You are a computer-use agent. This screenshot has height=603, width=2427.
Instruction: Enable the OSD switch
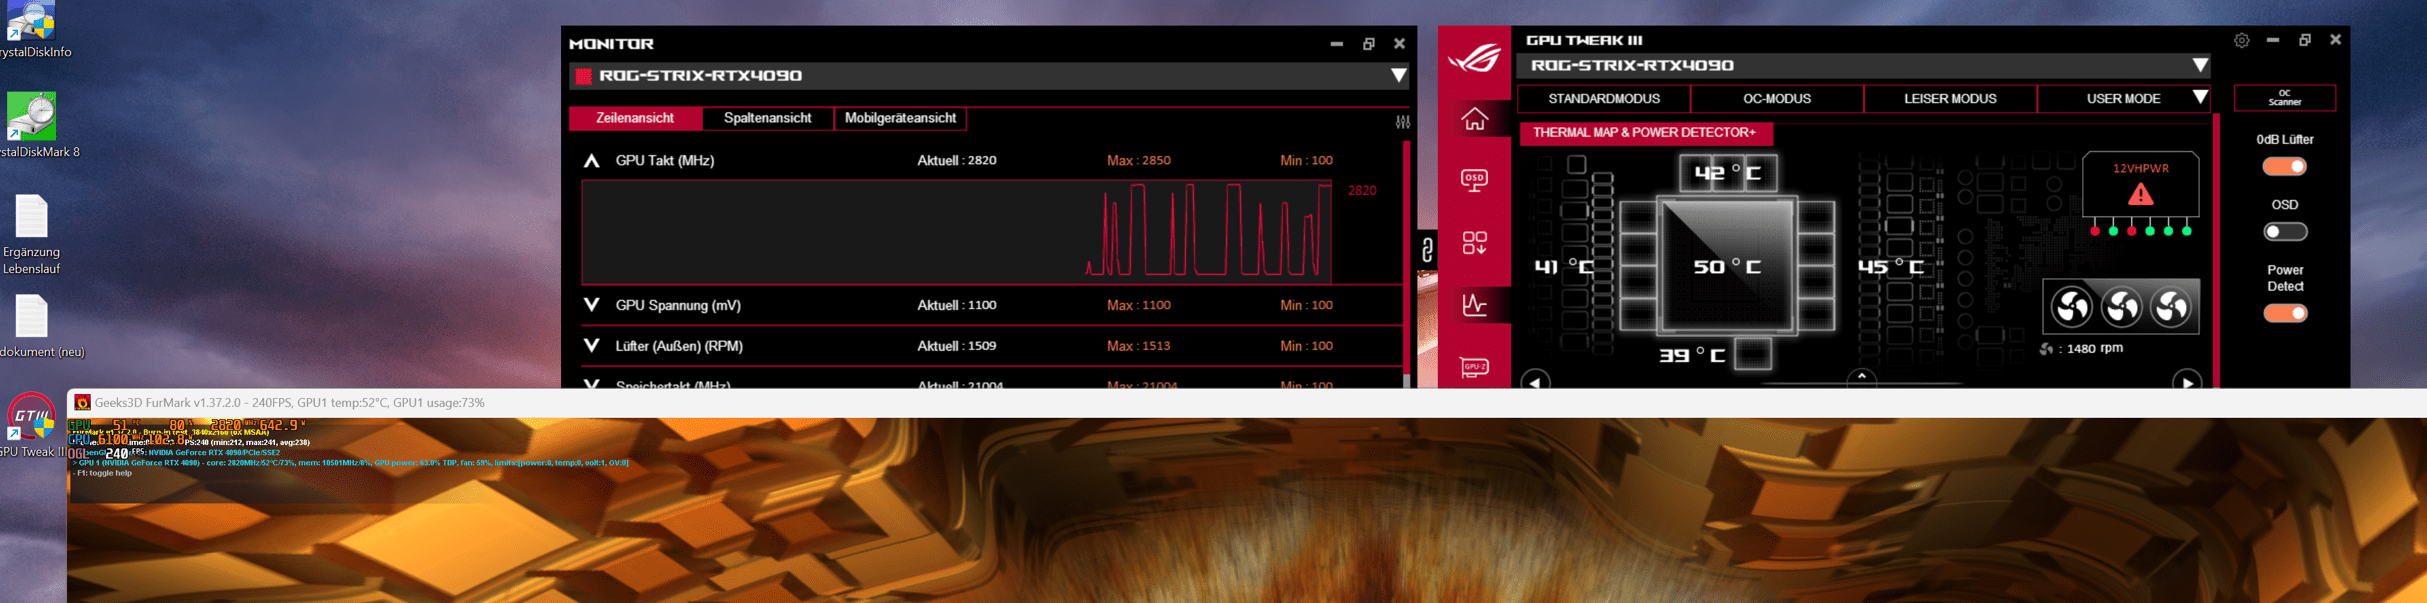click(x=2284, y=232)
